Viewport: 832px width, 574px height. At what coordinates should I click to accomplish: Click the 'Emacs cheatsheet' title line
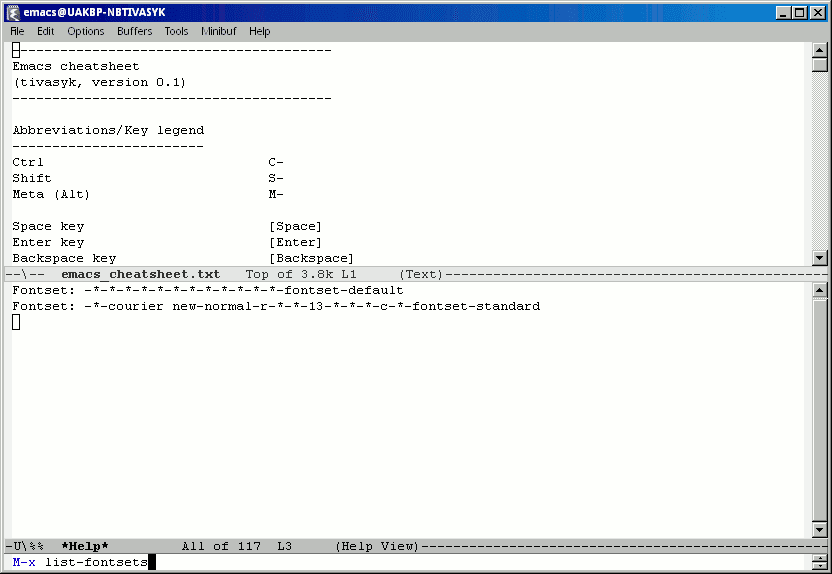pos(76,66)
